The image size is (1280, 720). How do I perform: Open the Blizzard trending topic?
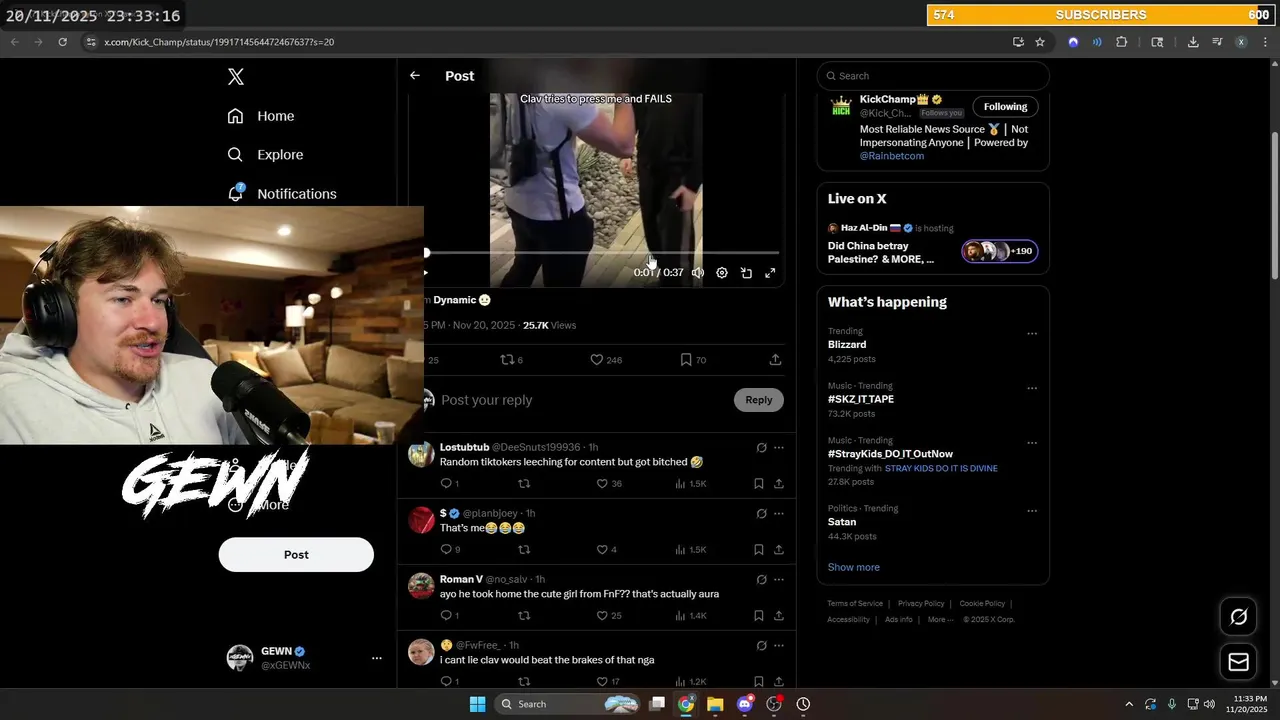click(x=847, y=345)
